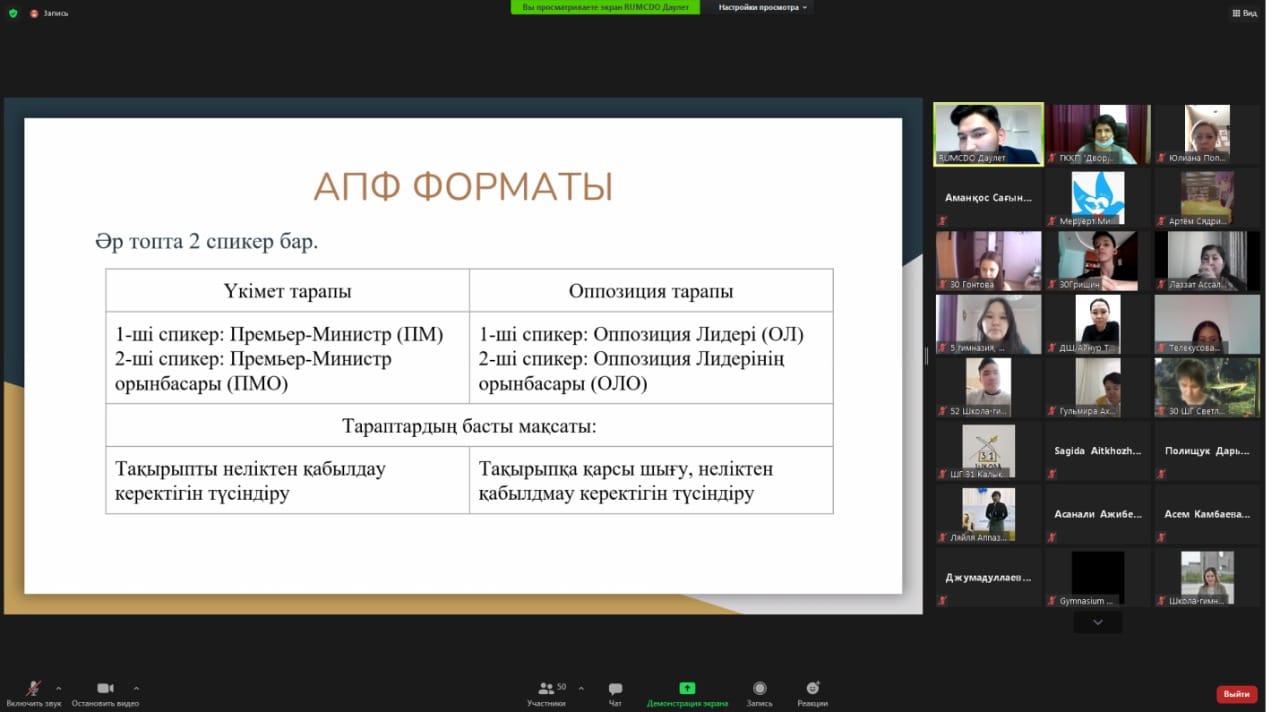
Task: Select the RUMCDO Даулет video thumbnail
Action: tap(988, 134)
